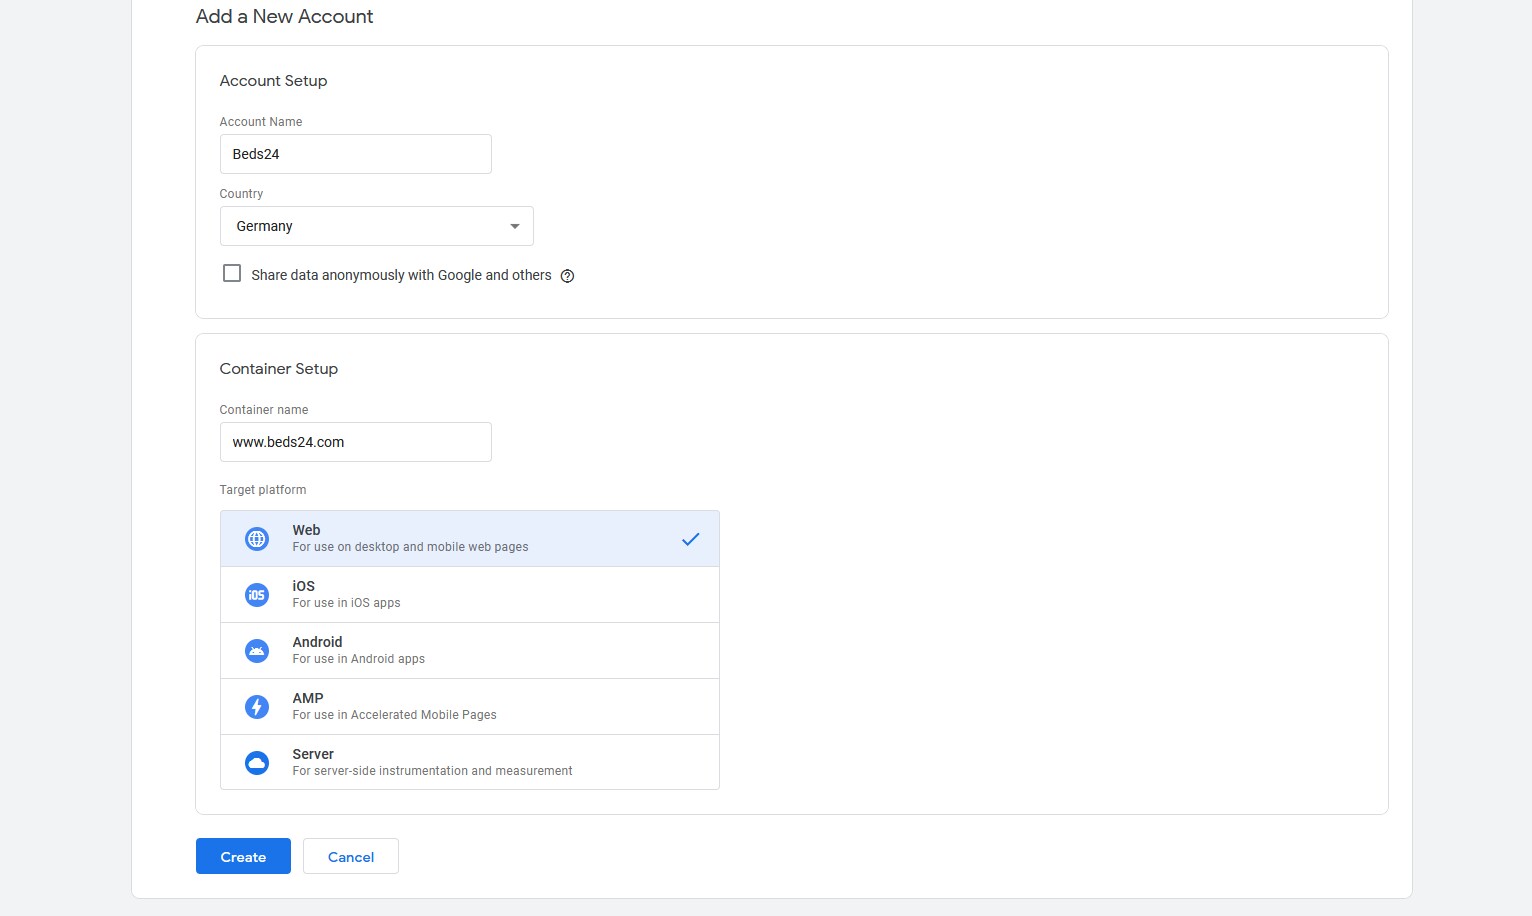This screenshot has width=1532, height=916.
Task: Click the 'Account Setup' section title
Action: coord(273,81)
